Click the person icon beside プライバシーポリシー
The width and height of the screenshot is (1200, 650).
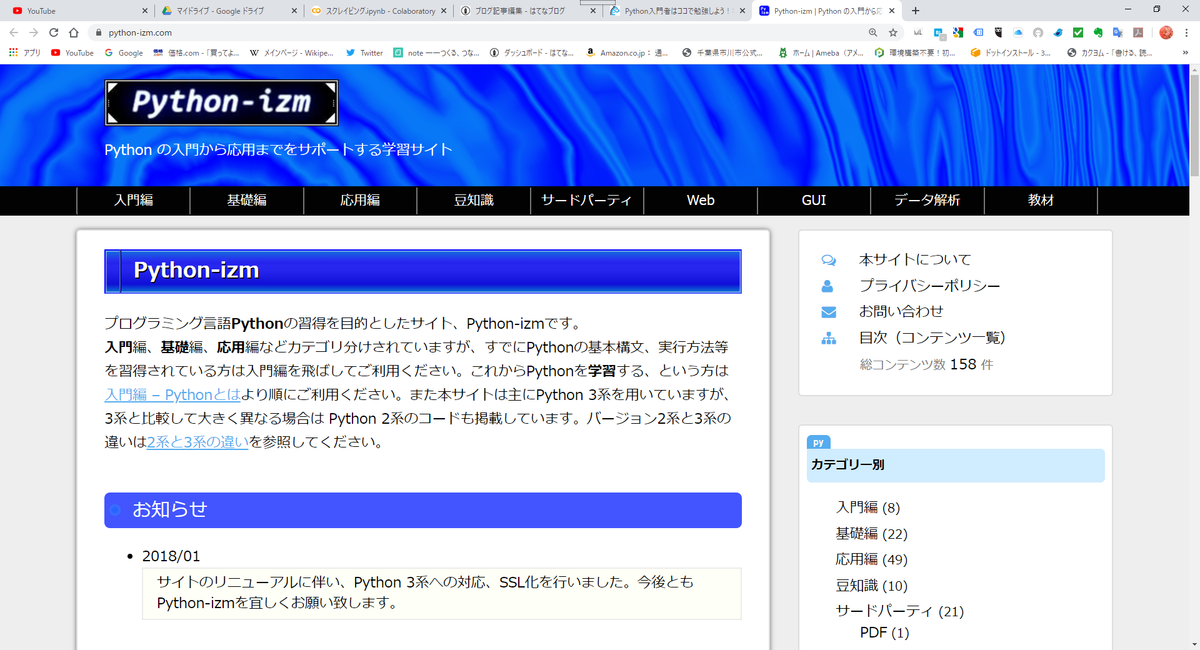coord(828,285)
